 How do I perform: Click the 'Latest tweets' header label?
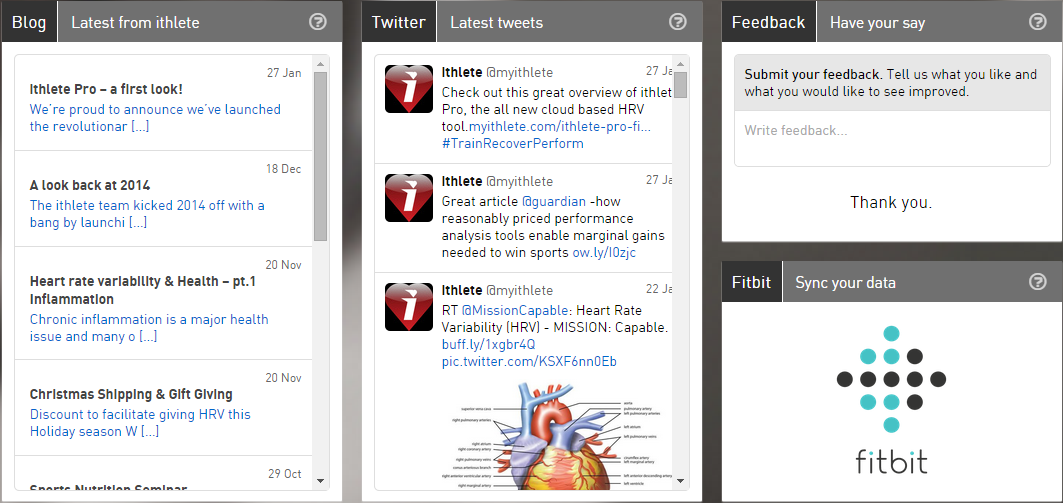(496, 22)
